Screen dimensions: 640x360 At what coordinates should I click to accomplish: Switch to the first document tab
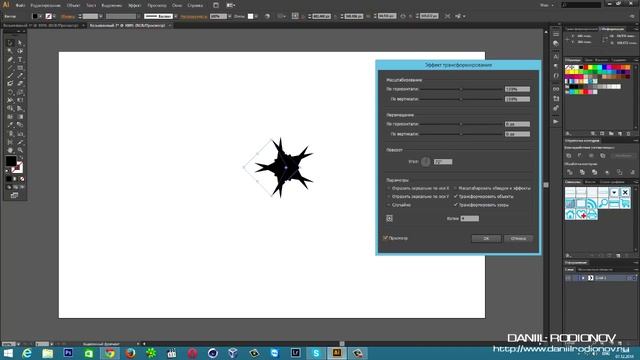41,25
